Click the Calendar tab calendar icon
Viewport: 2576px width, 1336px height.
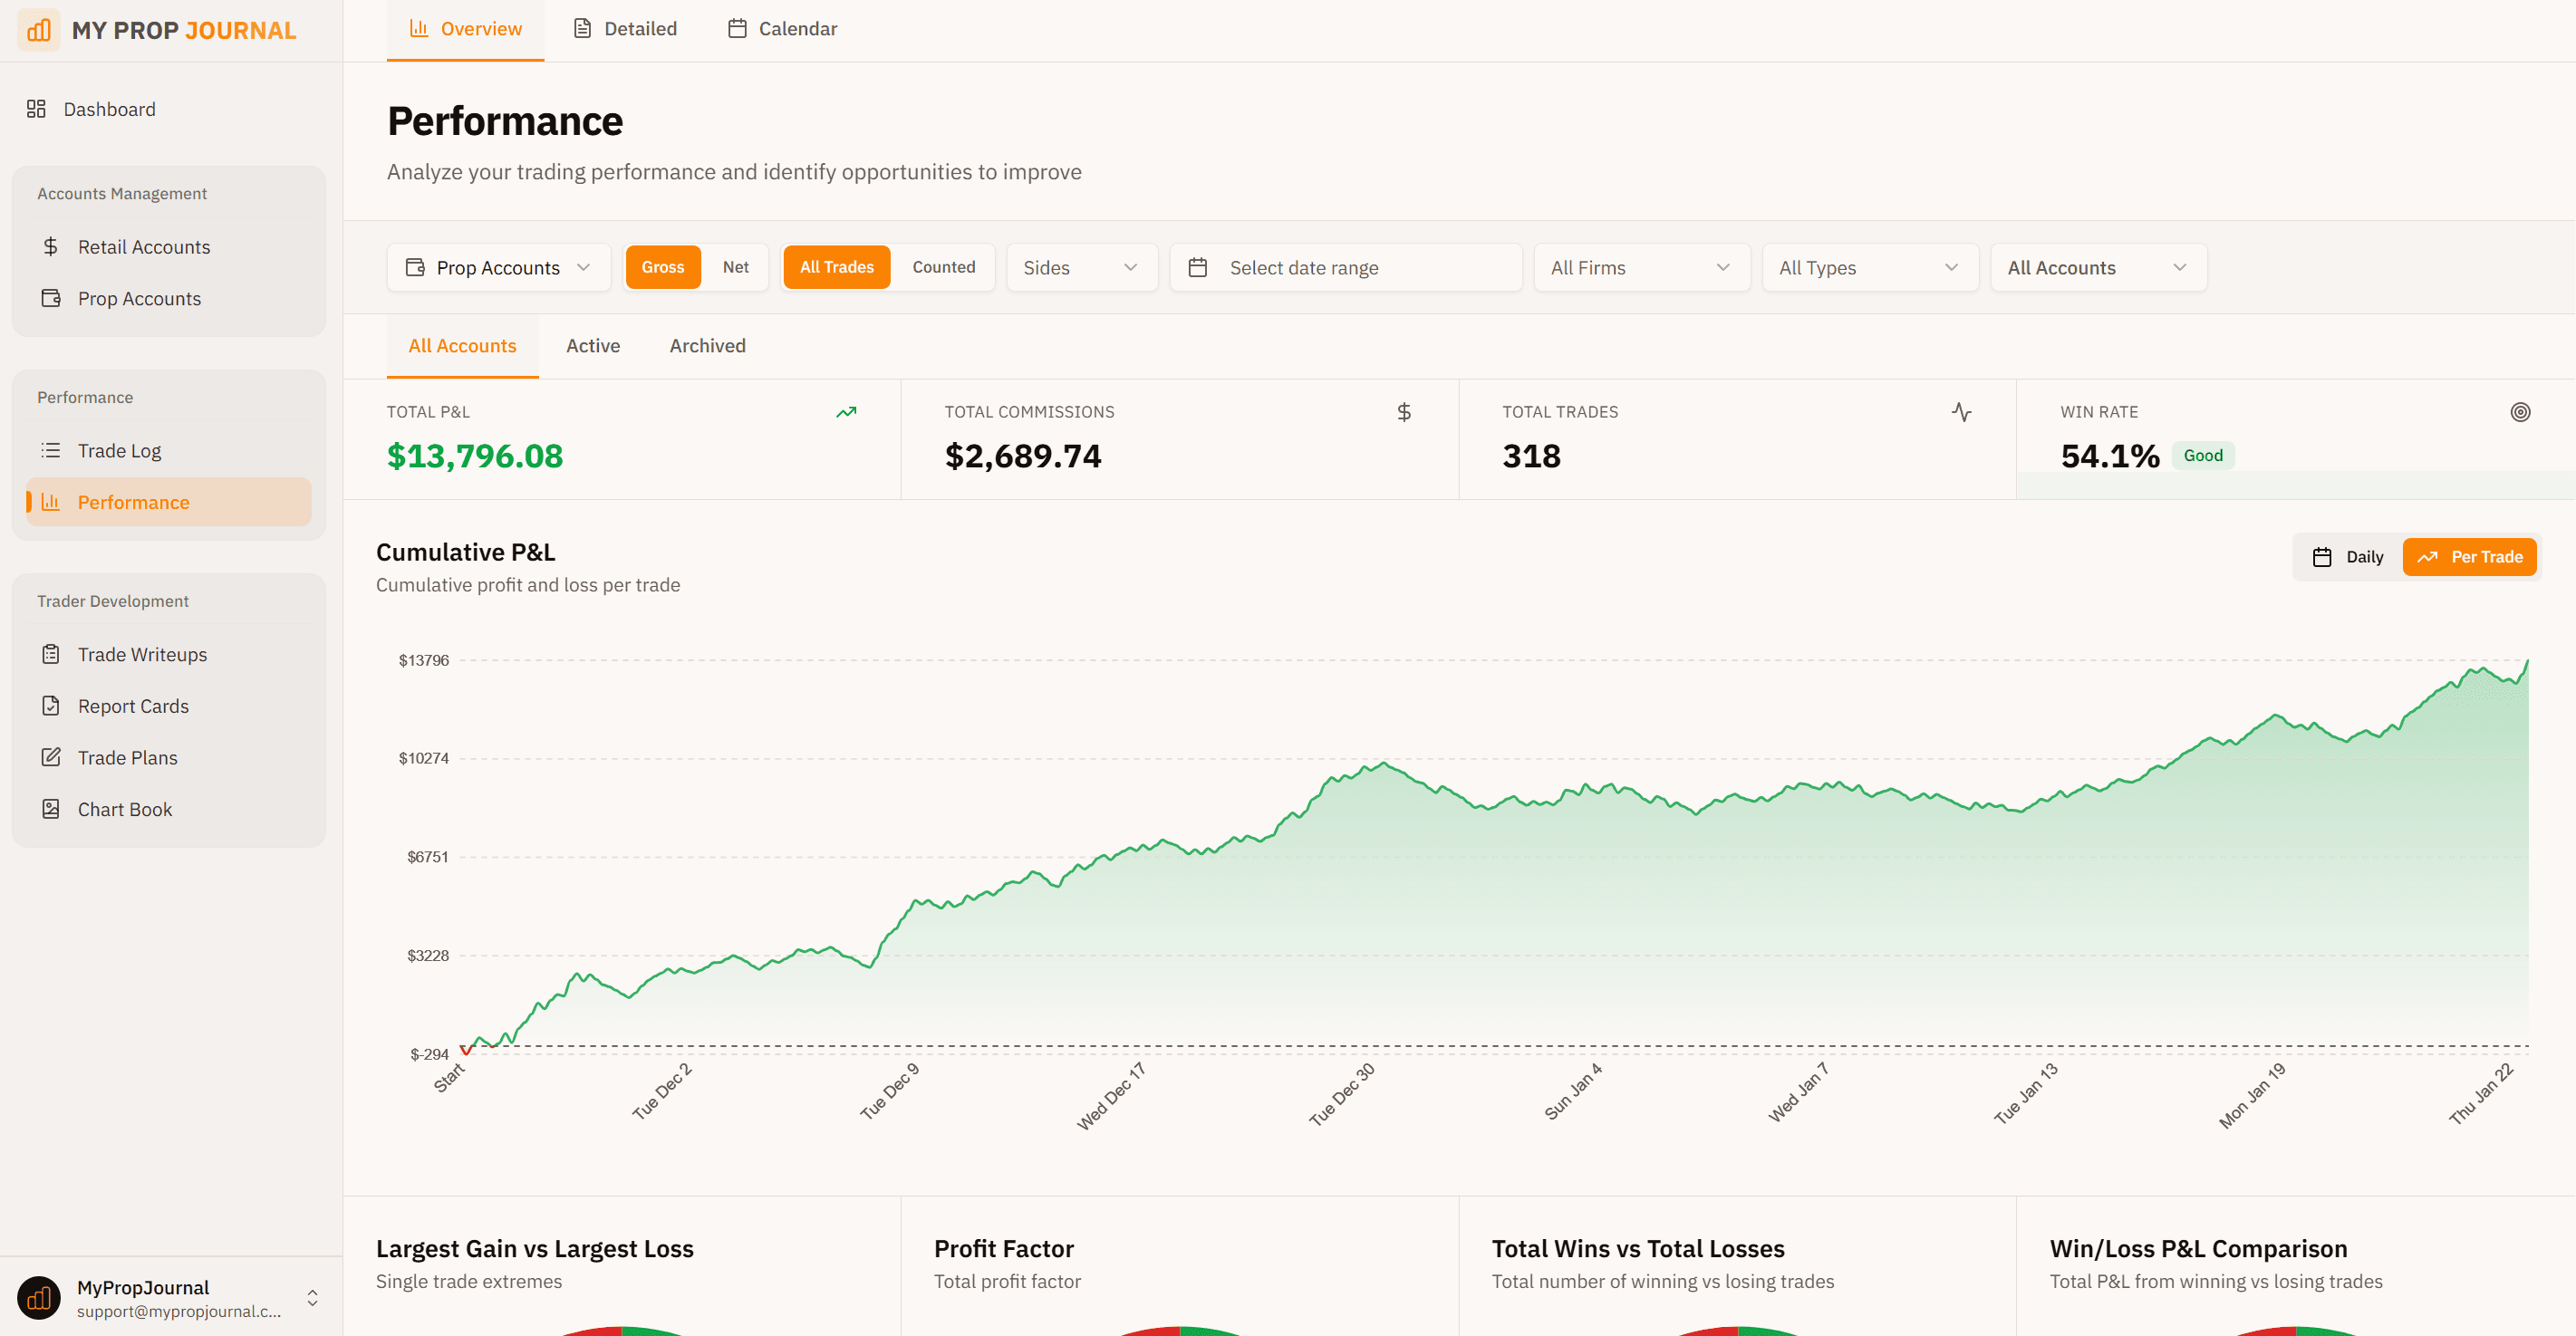click(x=737, y=28)
